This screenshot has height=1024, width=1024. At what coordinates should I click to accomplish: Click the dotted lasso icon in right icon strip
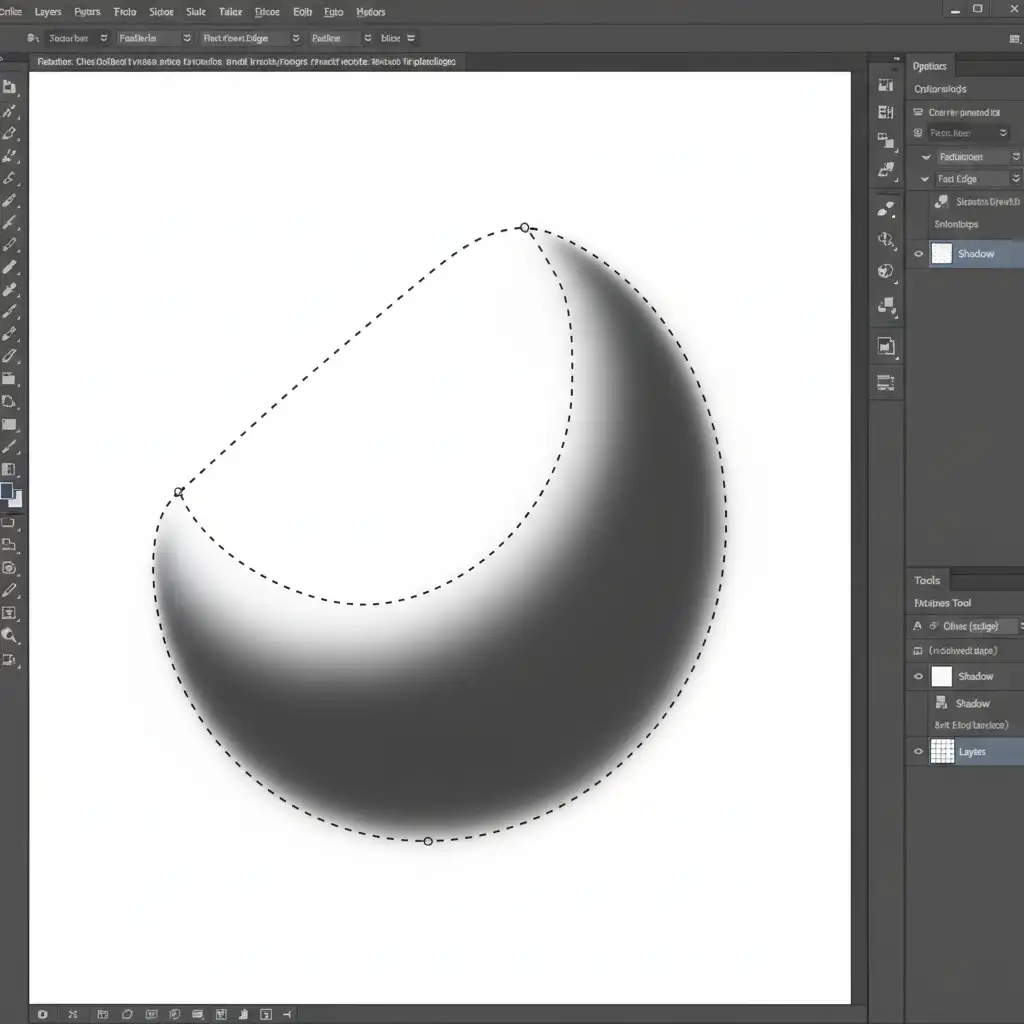coord(885,239)
